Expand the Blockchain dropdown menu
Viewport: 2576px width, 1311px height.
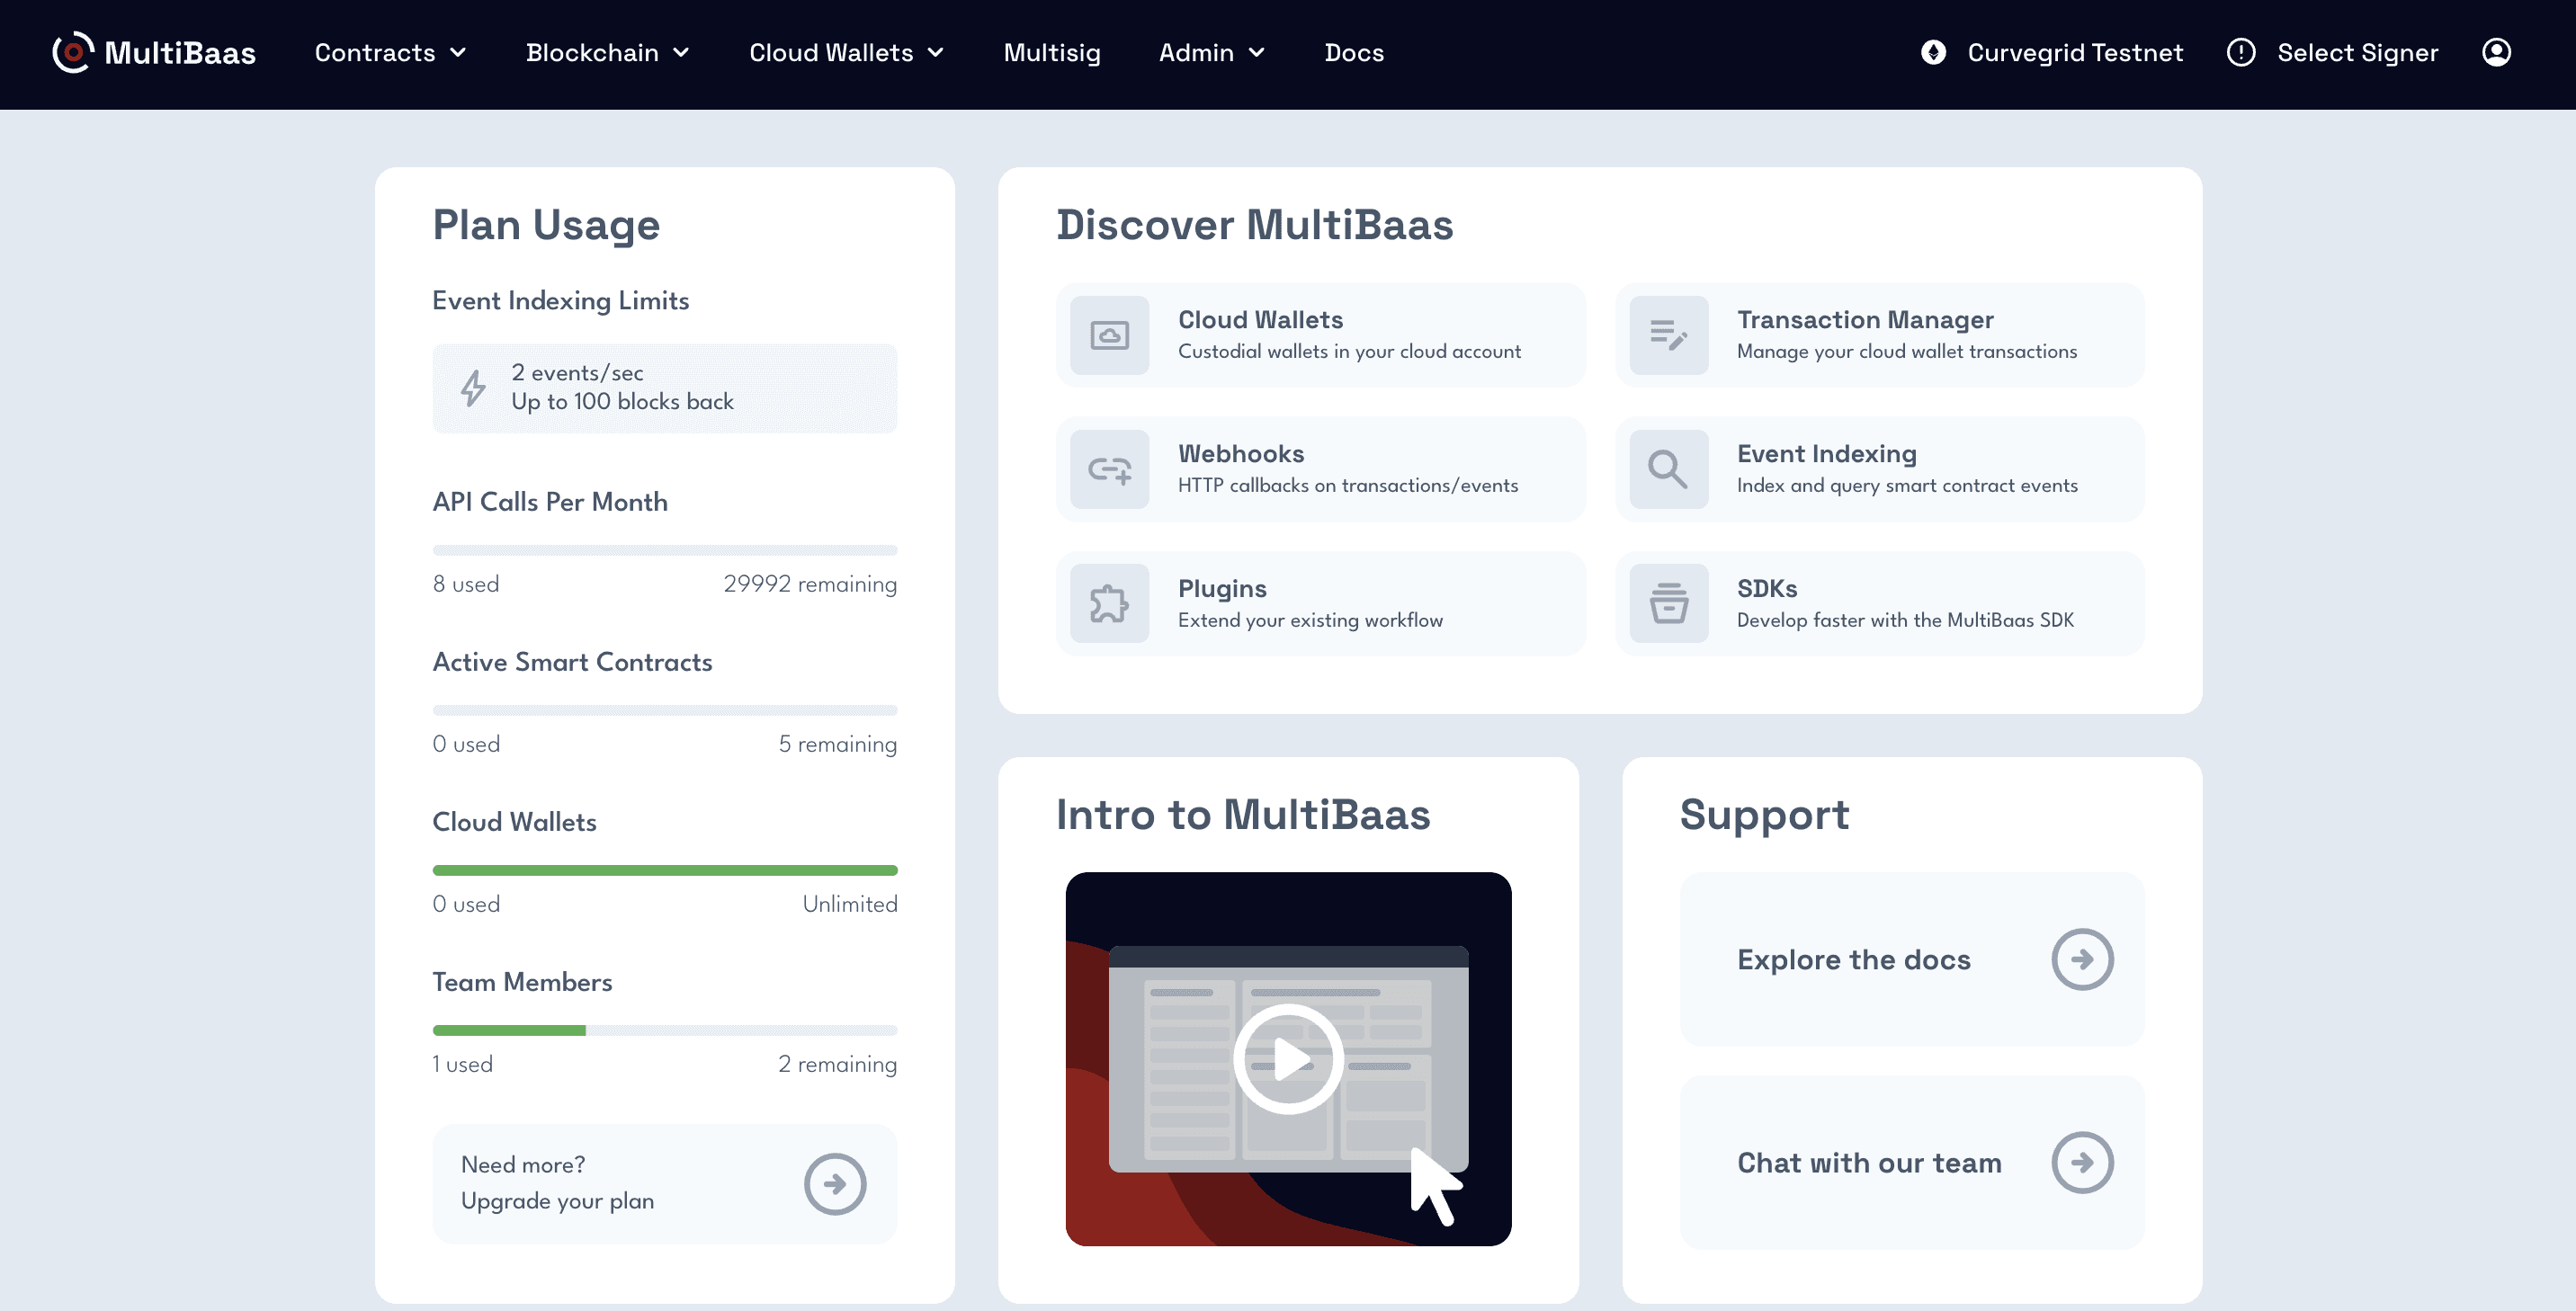pos(607,52)
